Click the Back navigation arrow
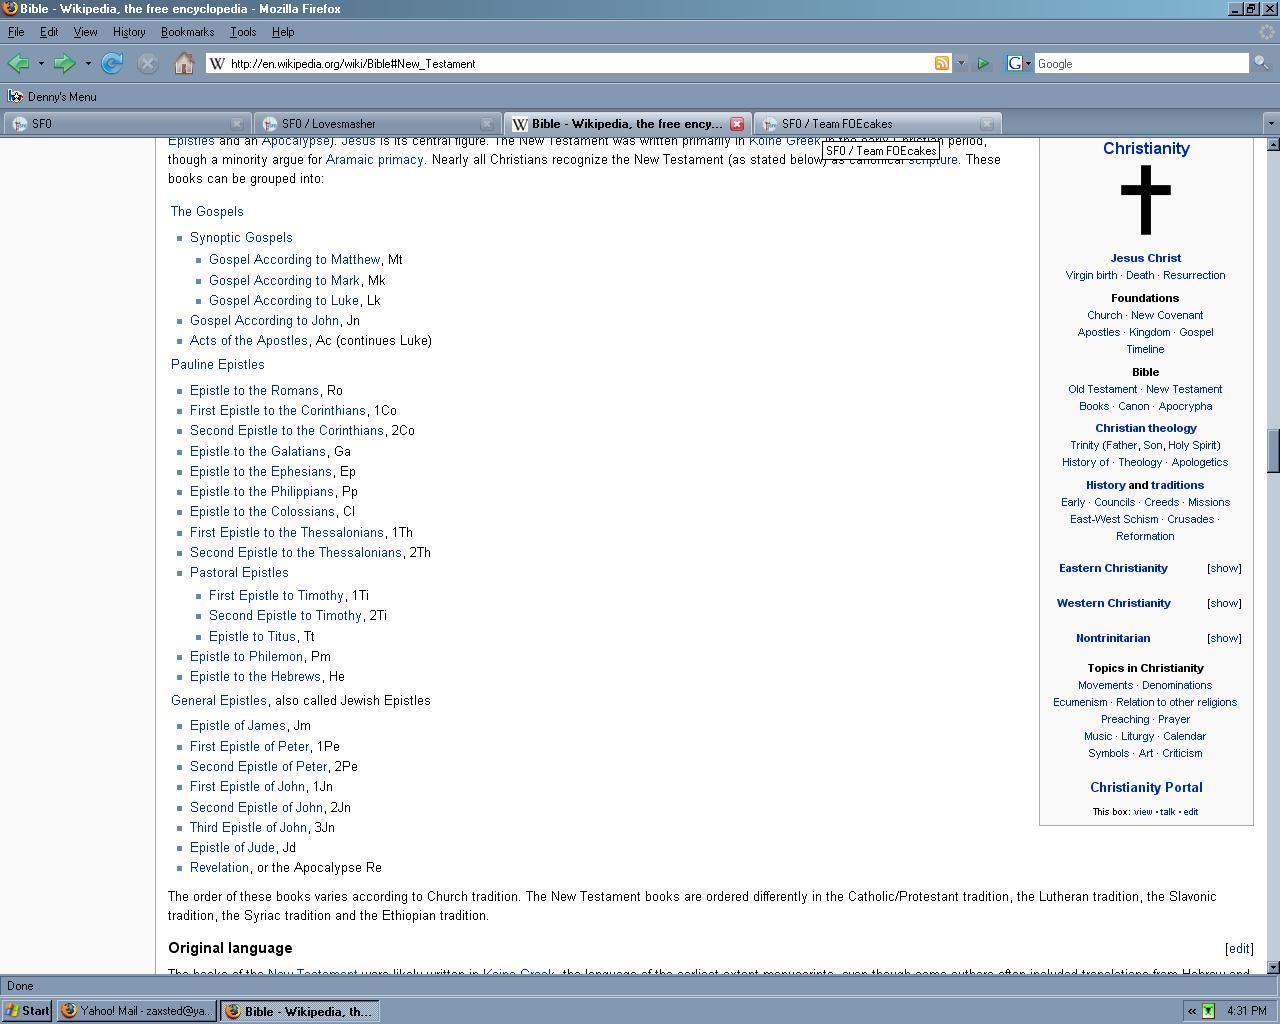1280x1024 pixels. click(18, 64)
